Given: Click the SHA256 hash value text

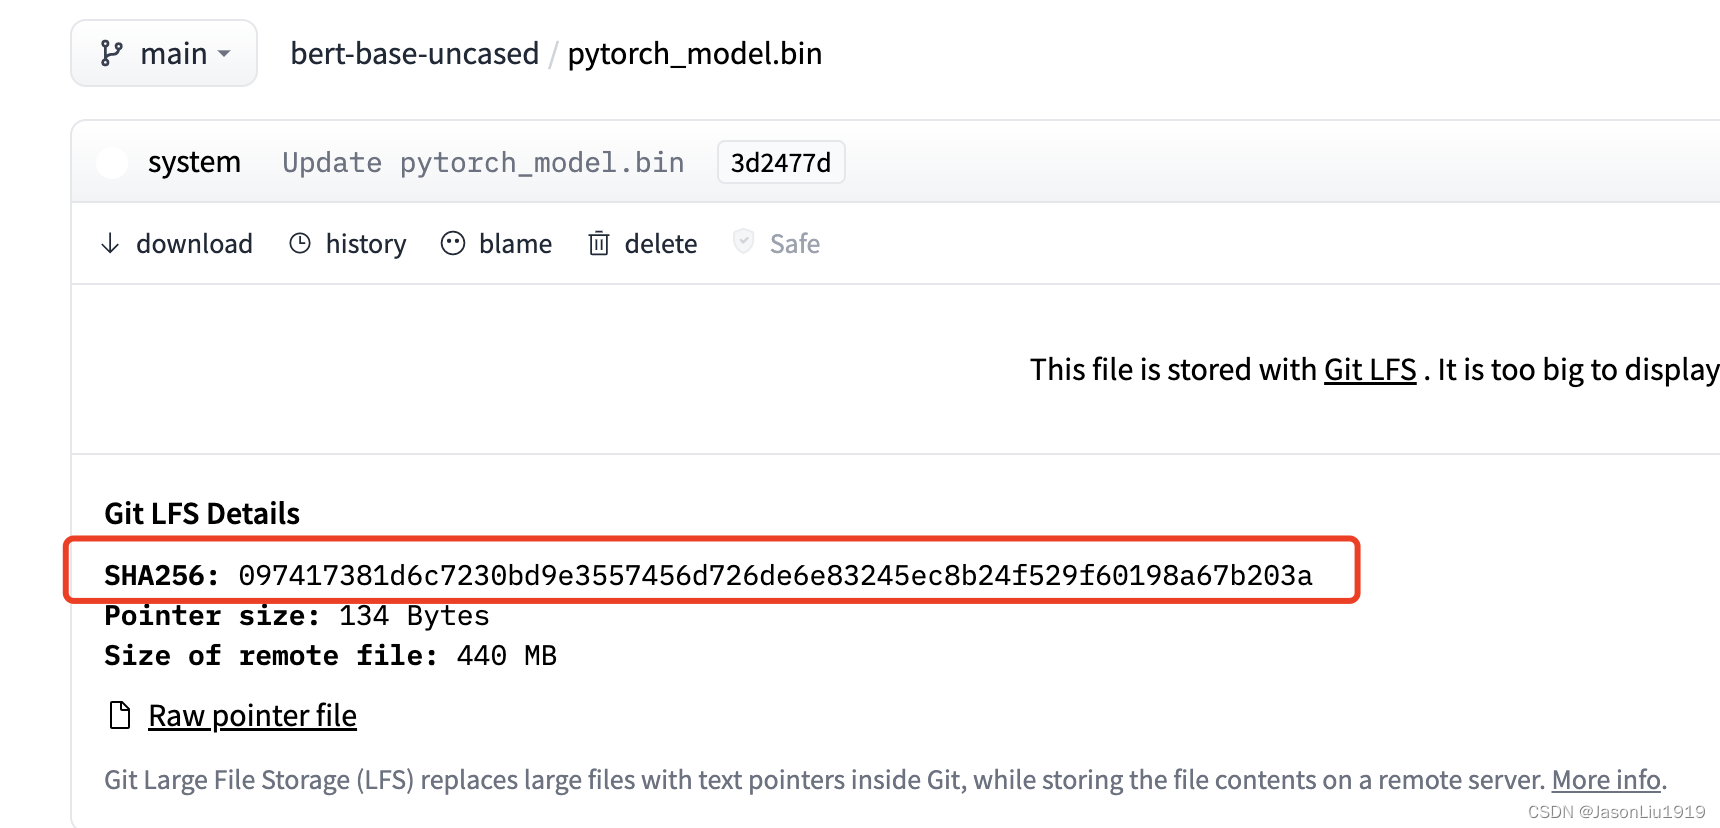Looking at the screenshot, I should 775,575.
